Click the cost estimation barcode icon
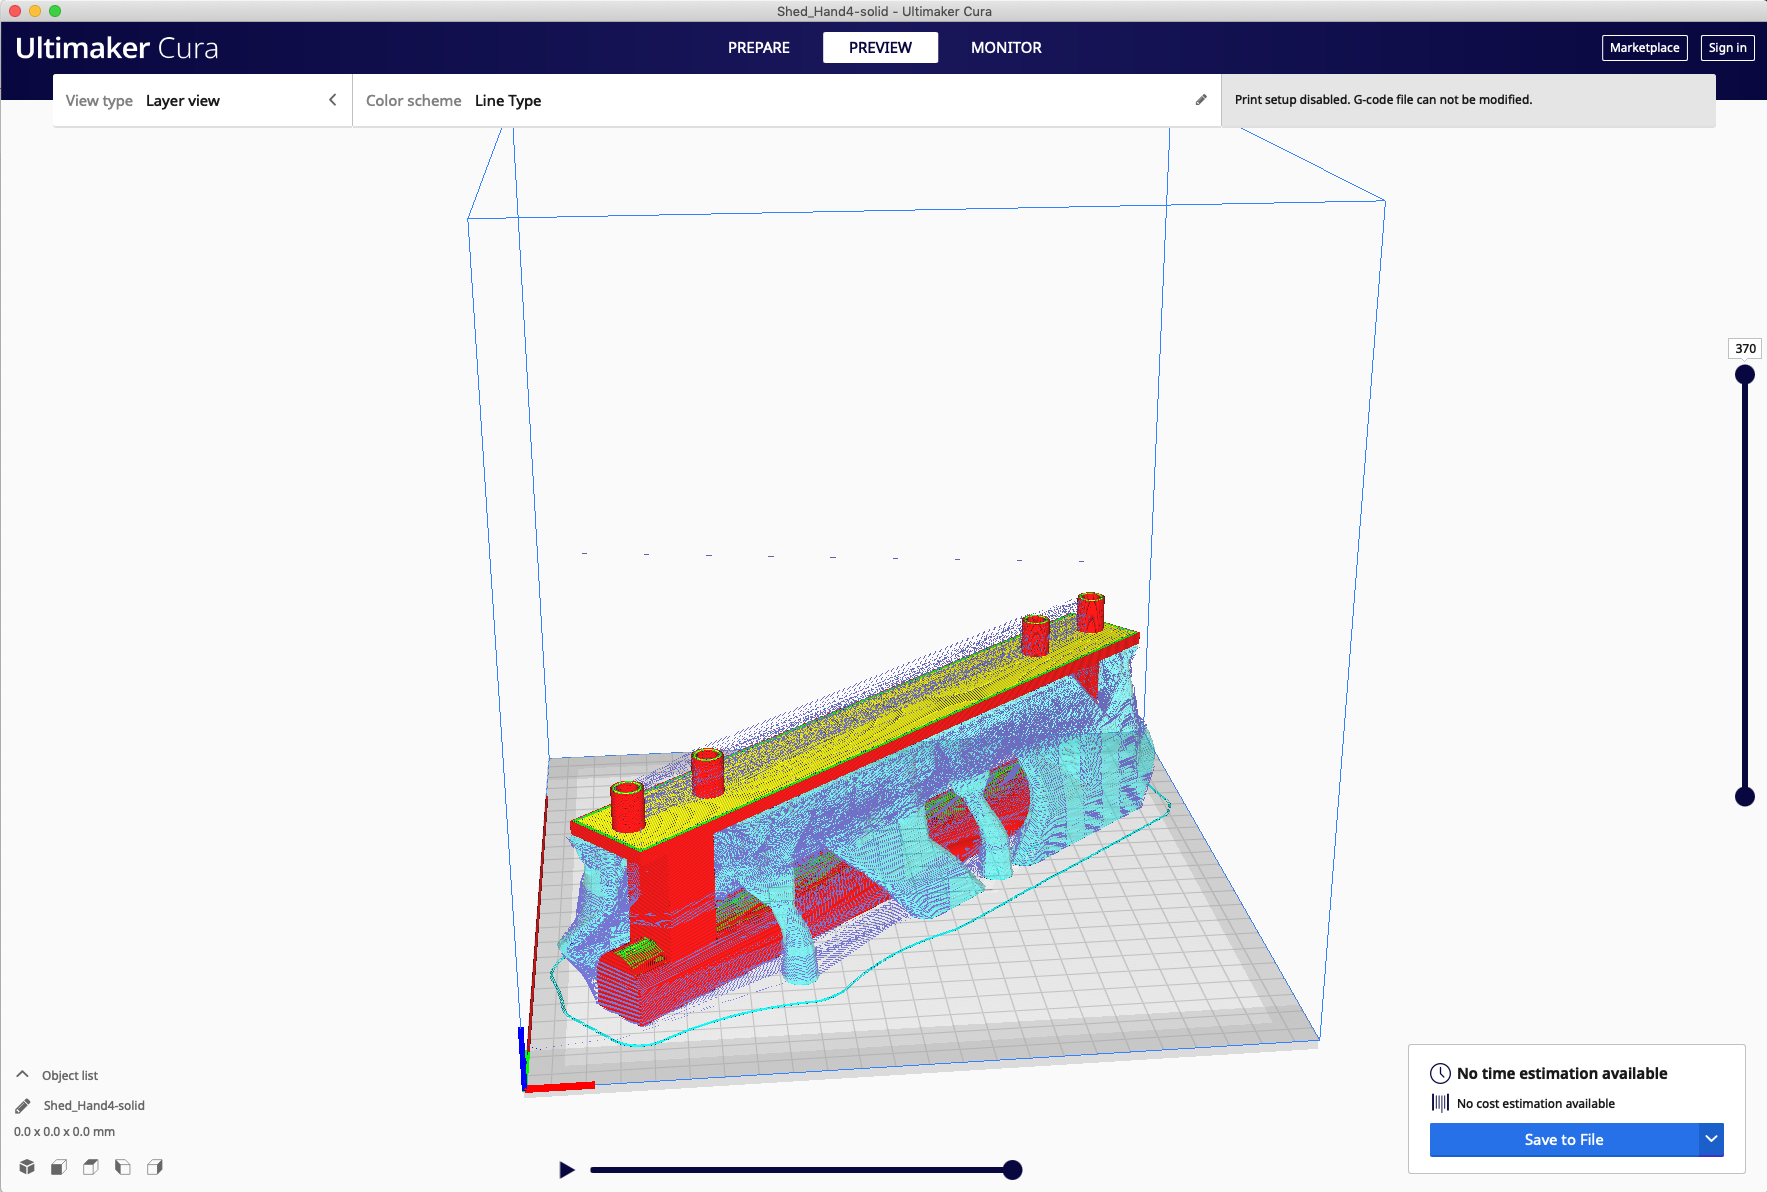 point(1440,1103)
